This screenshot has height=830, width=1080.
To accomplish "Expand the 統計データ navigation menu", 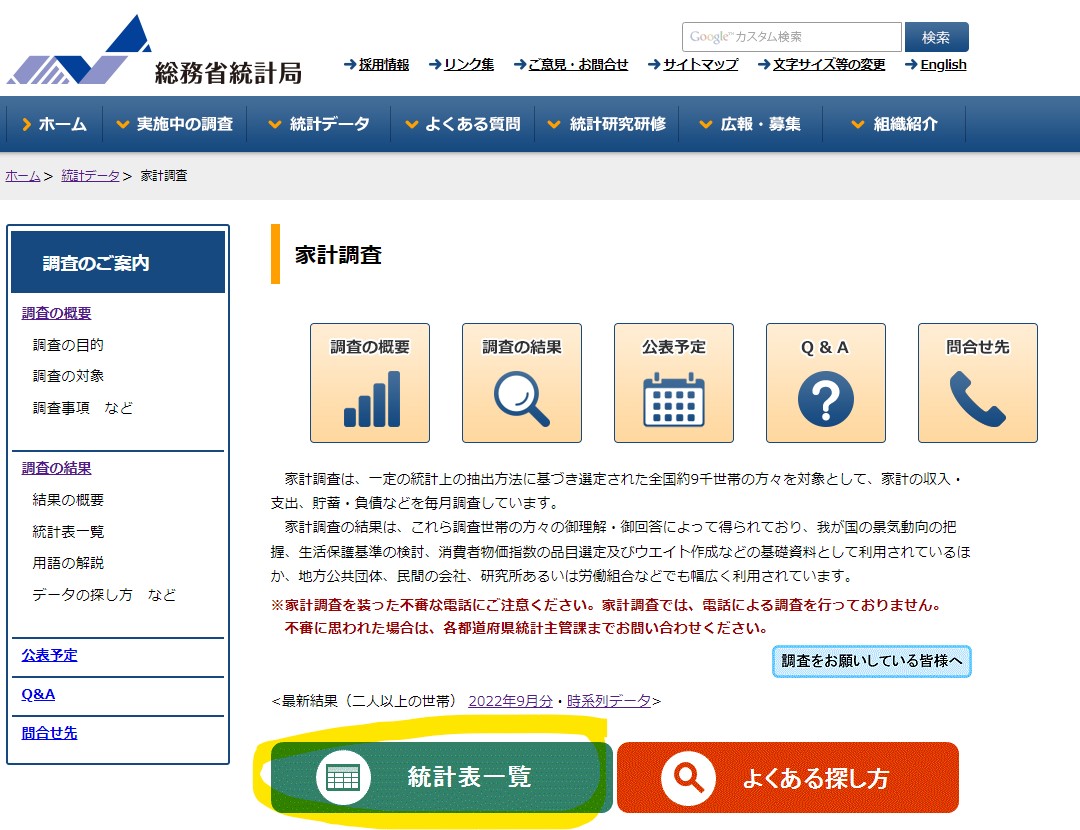I will [319, 124].
